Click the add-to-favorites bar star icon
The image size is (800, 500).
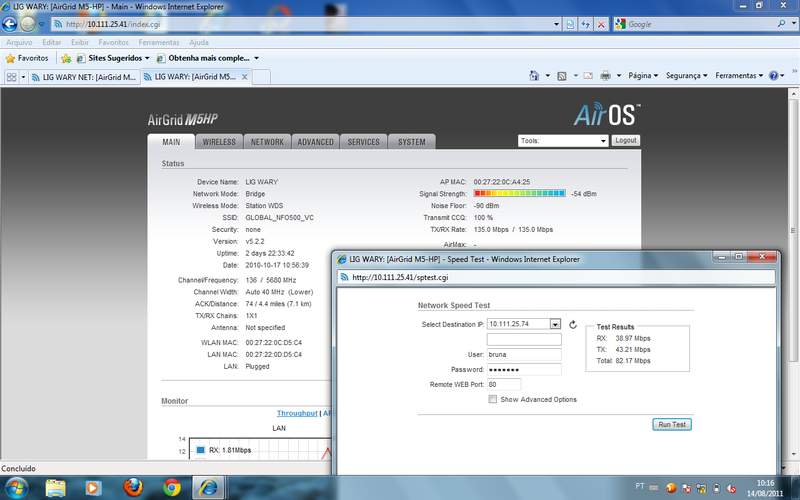click(x=66, y=58)
